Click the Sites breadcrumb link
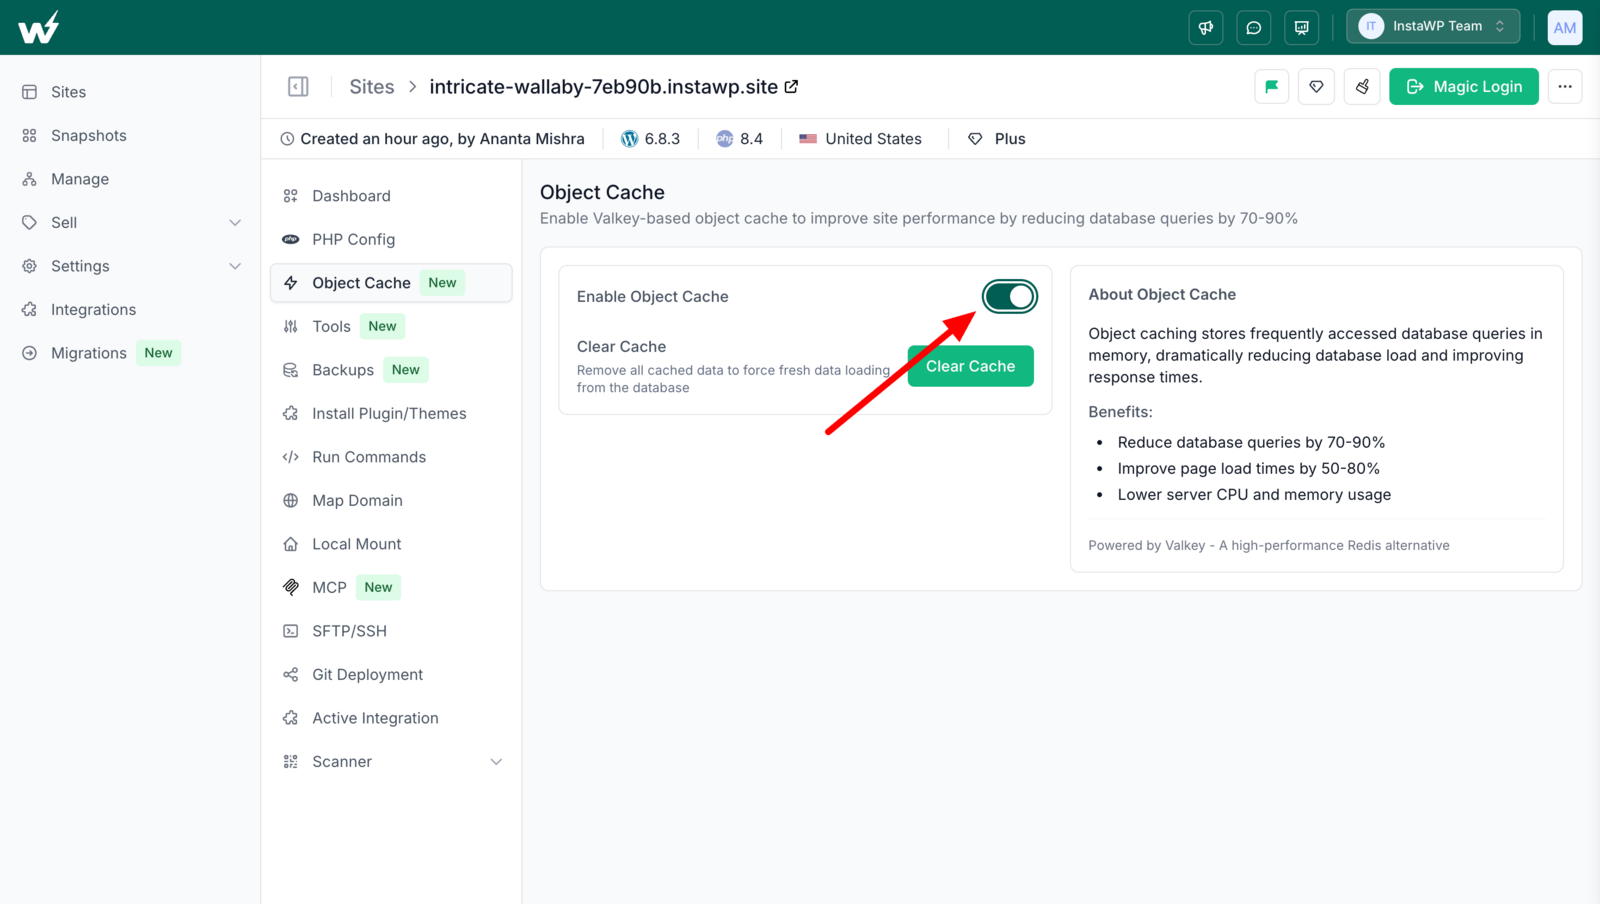1600x904 pixels. pos(372,87)
